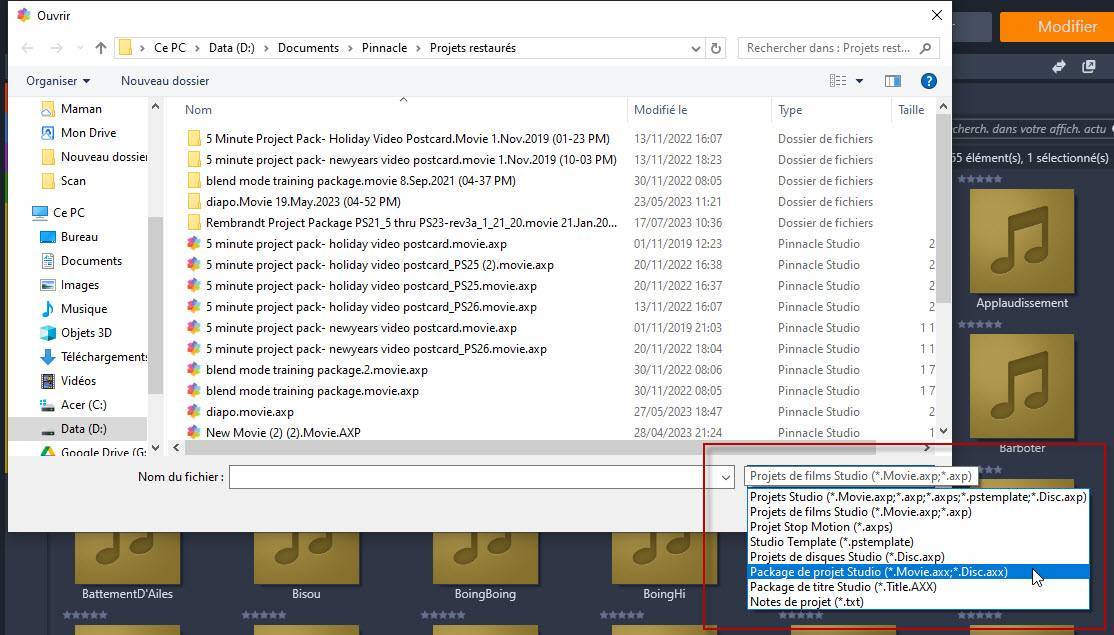This screenshot has height=635, width=1114.
Task: Click the export window icon in Pinnacle
Action: 1088,66
